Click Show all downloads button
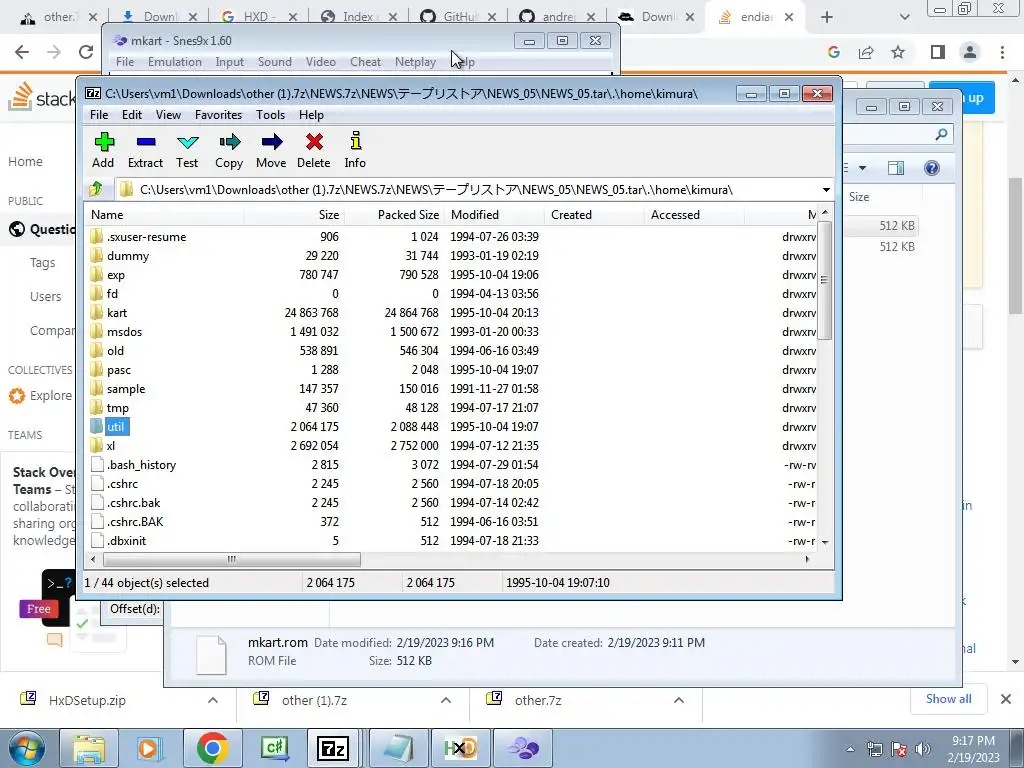 pyautogui.click(x=948, y=699)
